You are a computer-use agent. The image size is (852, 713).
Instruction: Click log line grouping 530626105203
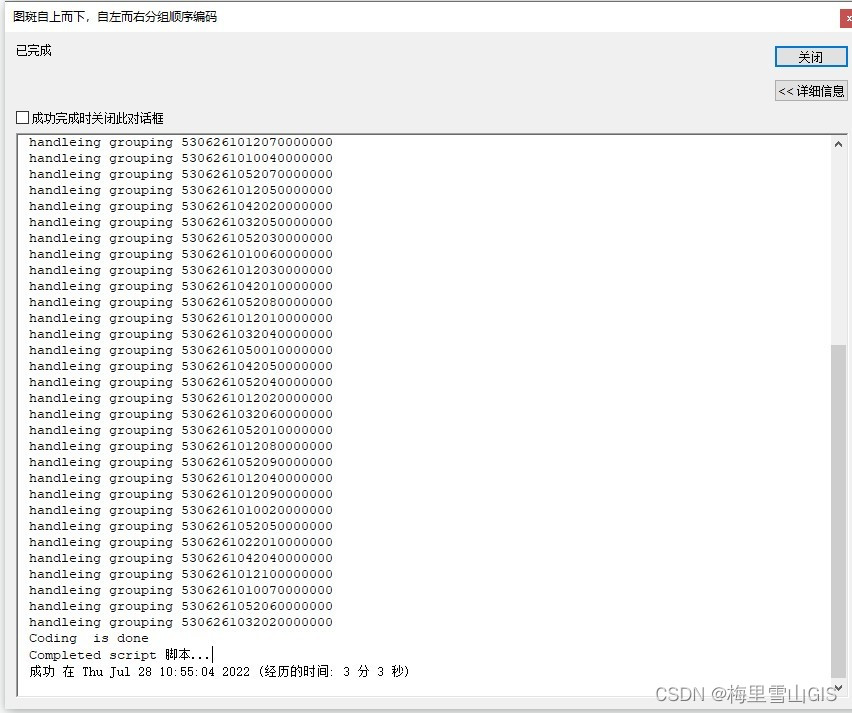(180, 238)
